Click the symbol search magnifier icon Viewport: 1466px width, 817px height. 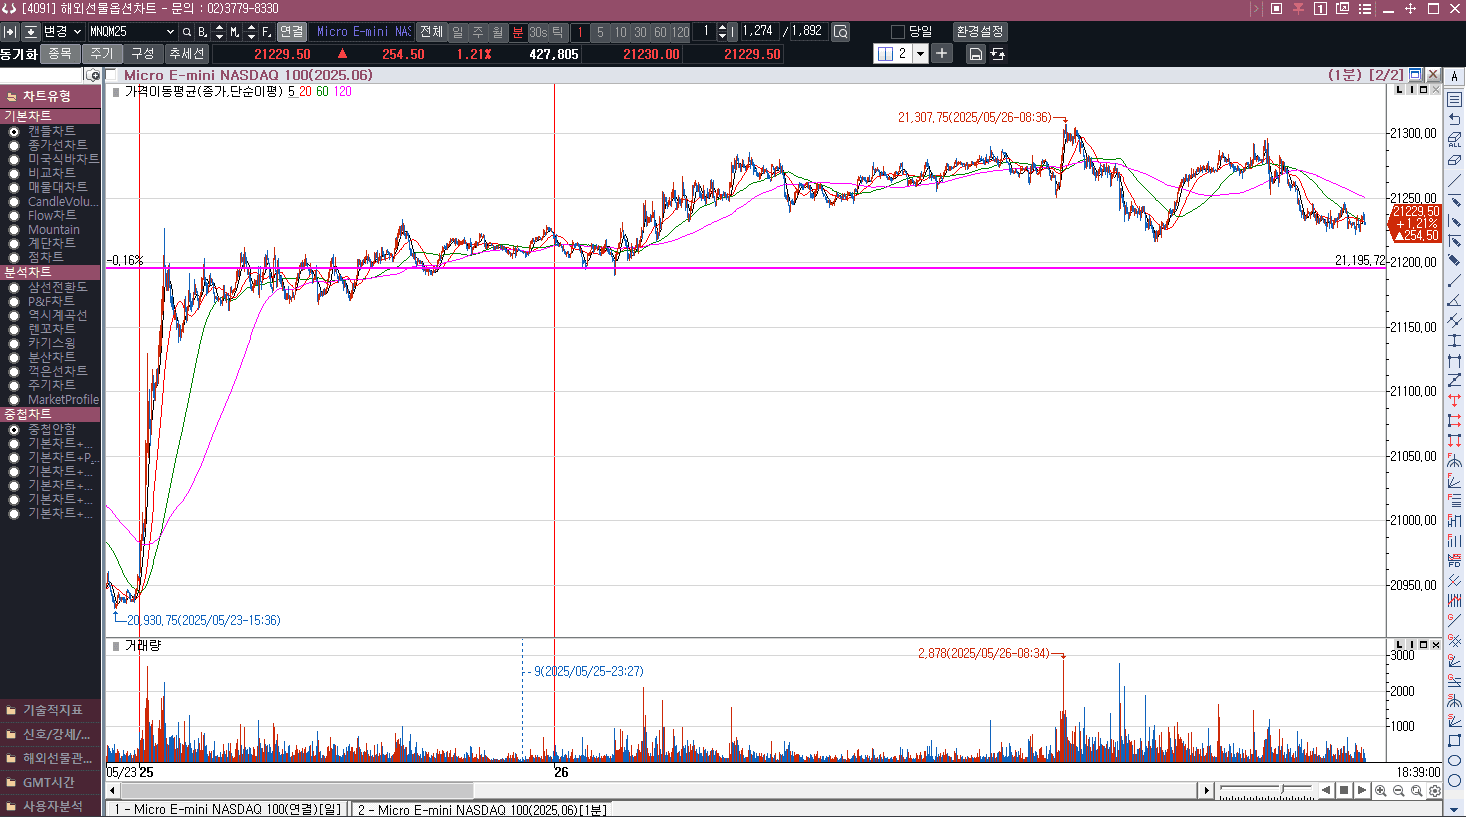[x=187, y=32]
